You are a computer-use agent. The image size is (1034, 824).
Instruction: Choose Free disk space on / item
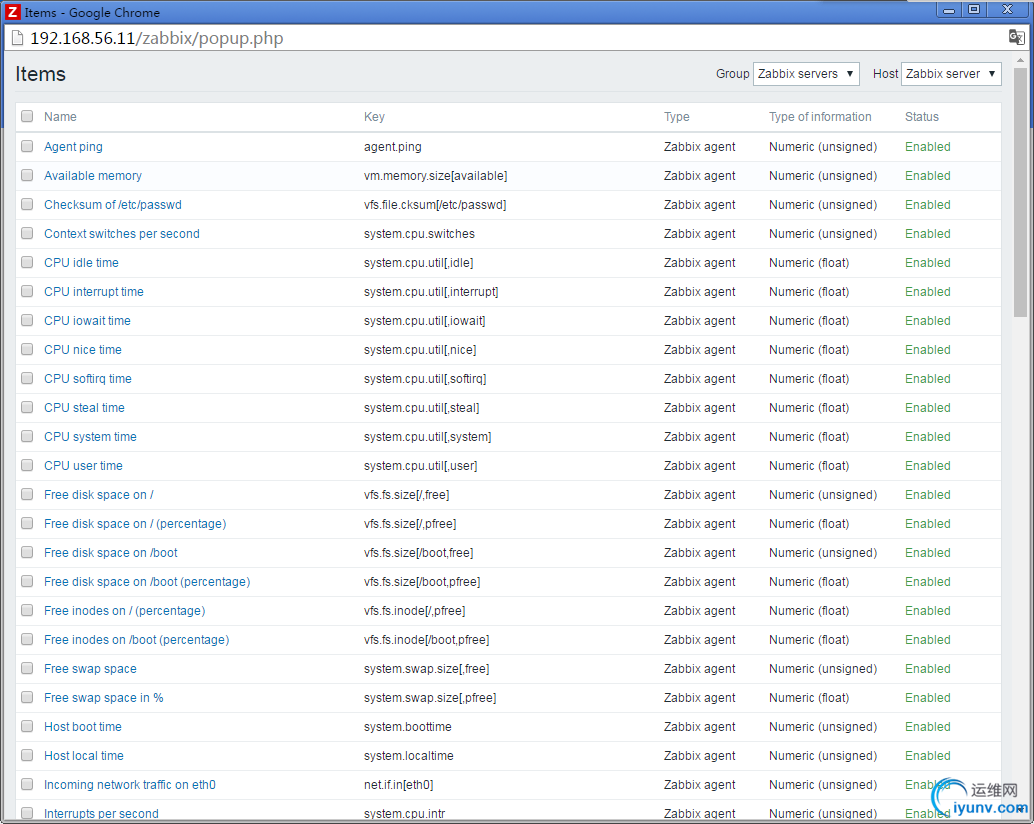(x=99, y=494)
